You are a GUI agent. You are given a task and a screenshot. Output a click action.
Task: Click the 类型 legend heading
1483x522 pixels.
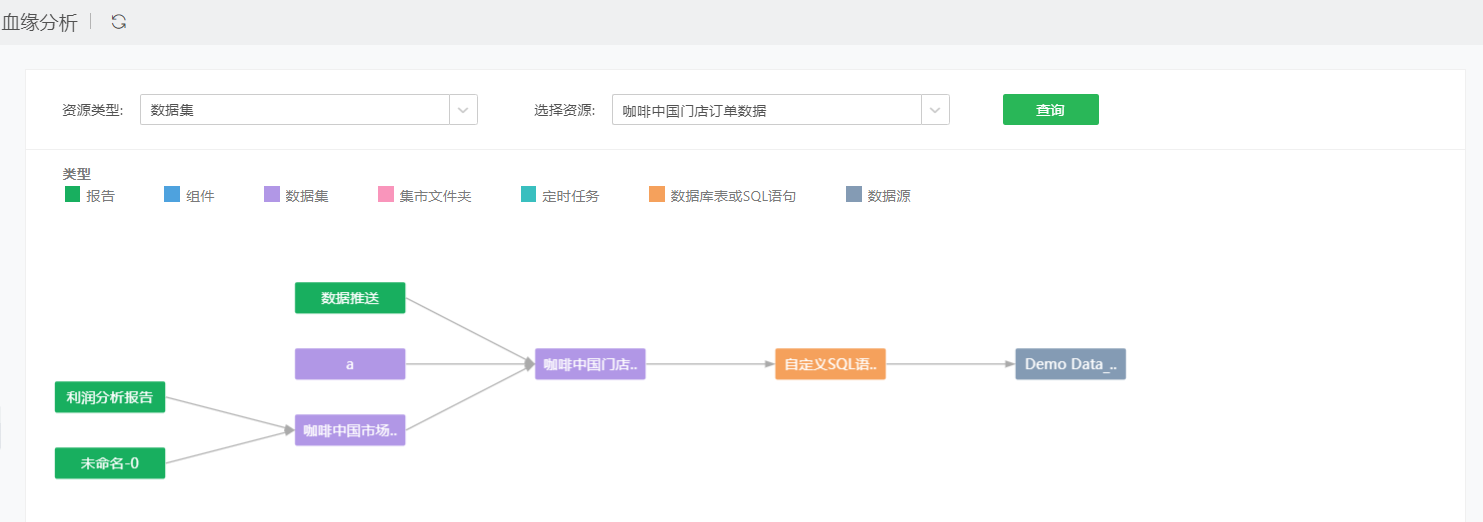[76, 174]
